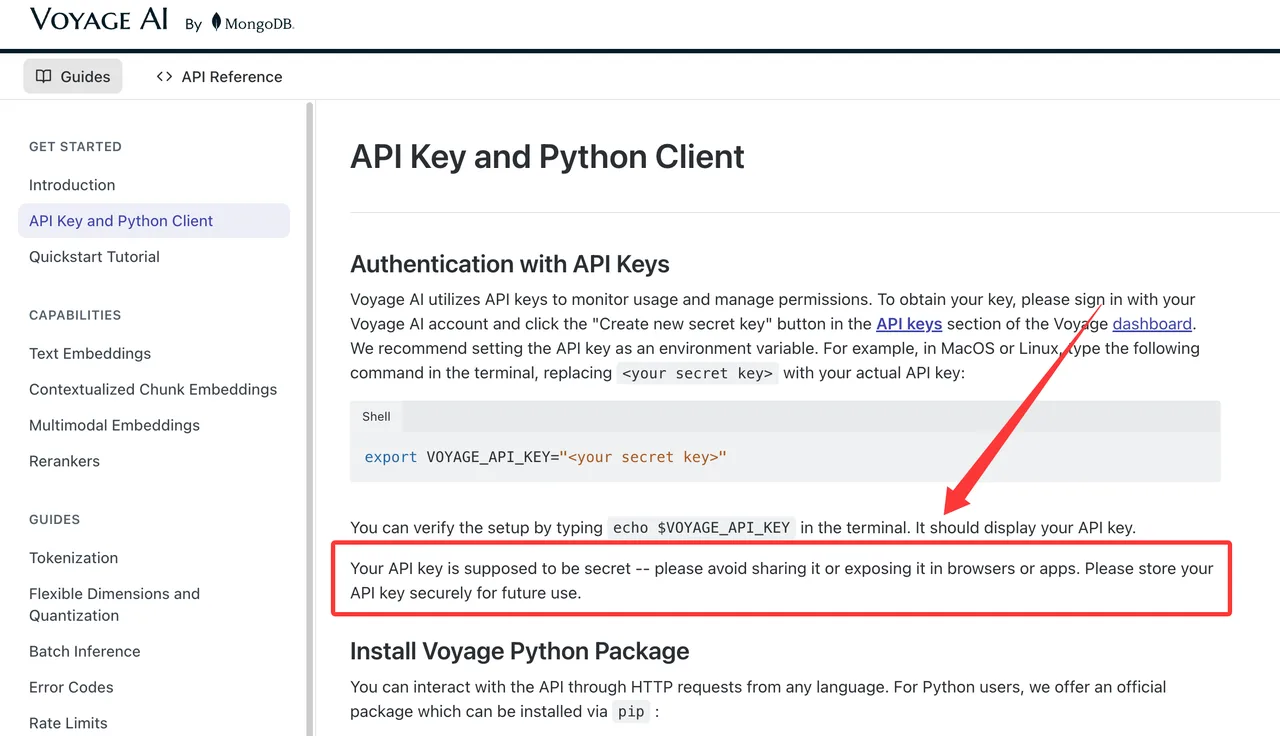Go to Batch Inference guide
This screenshot has width=1280, height=736.
84,651
